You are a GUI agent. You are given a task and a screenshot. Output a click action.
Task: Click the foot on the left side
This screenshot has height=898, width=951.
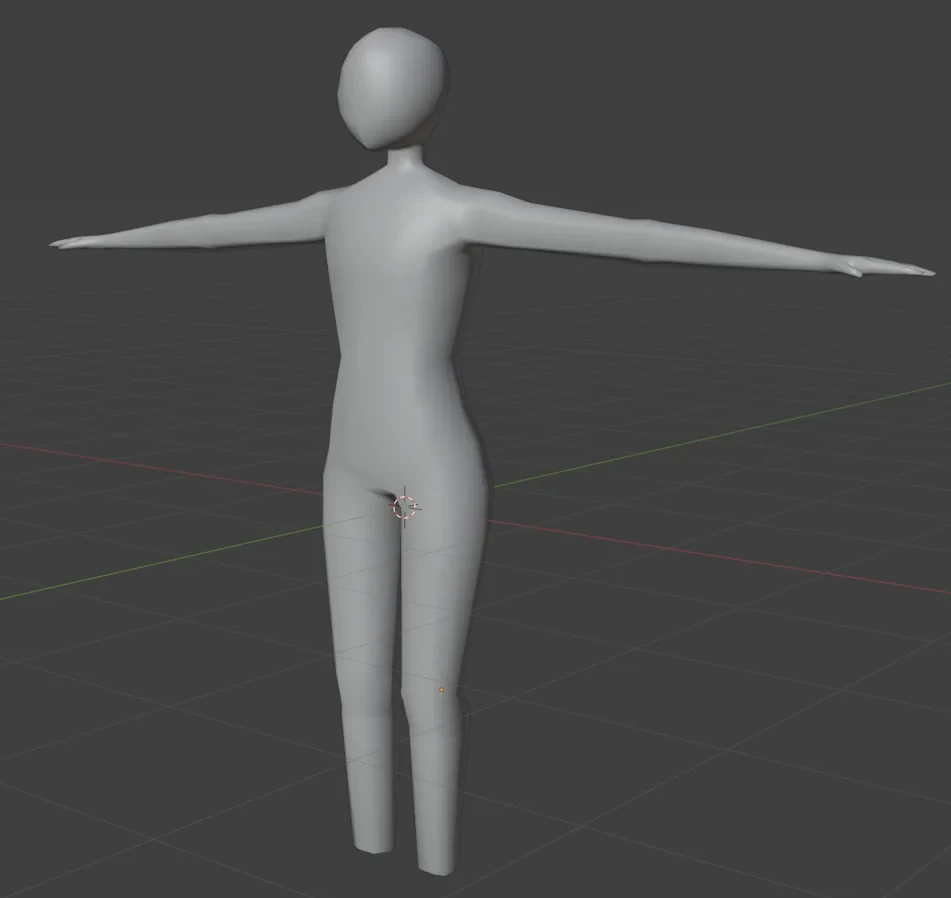(368, 835)
